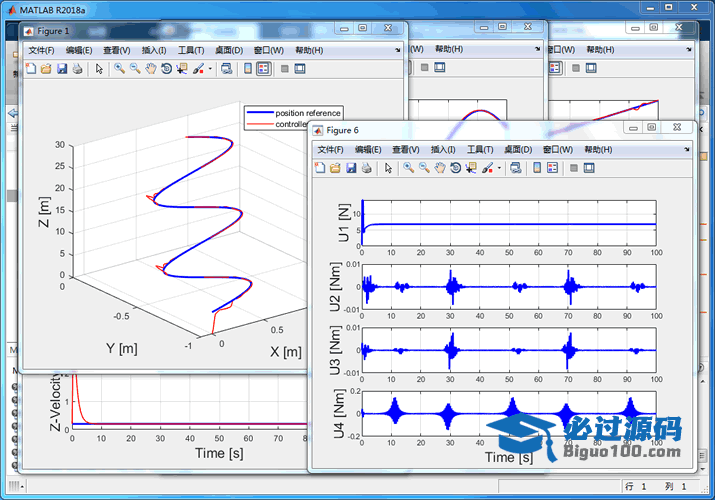
Task: Enable Edit Plot arrow in Figure 1
Action: click(x=99, y=69)
